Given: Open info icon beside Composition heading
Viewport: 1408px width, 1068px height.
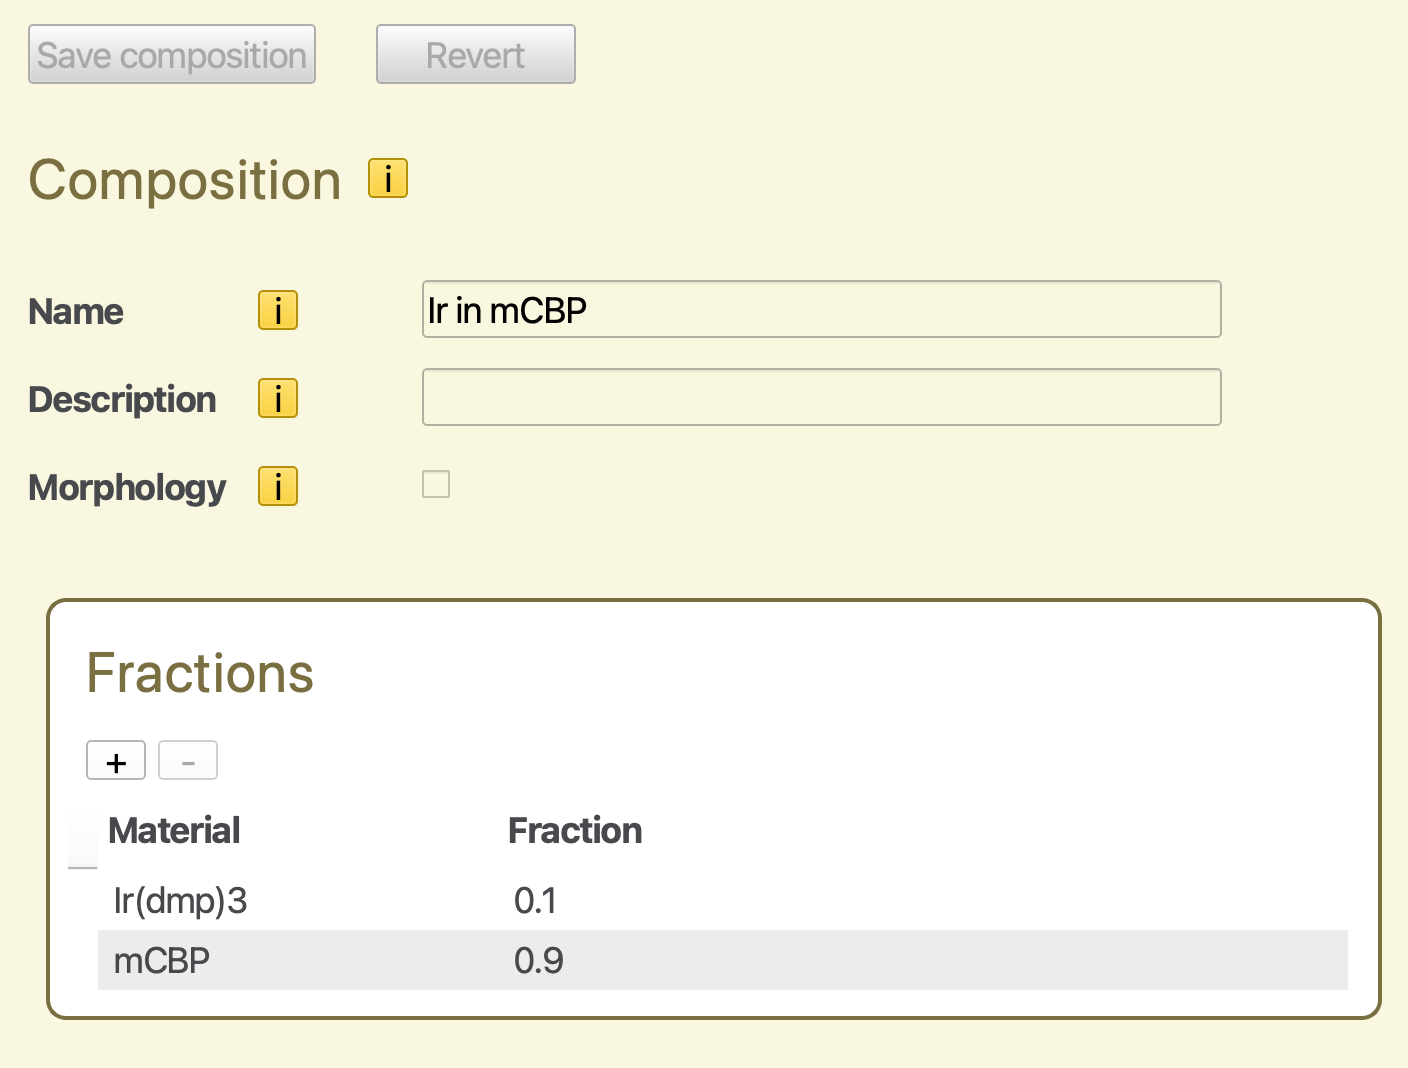Looking at the screenshot, I should tap(388, 179).
